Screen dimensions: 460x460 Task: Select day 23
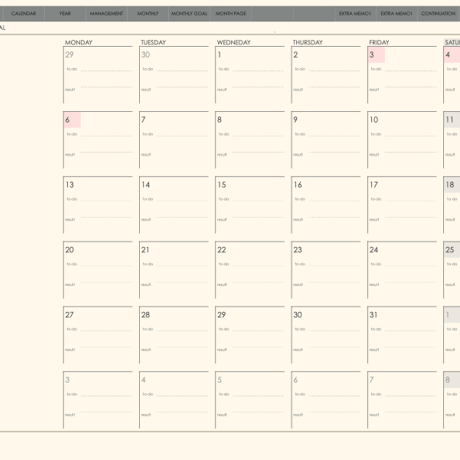click(298, 250)
